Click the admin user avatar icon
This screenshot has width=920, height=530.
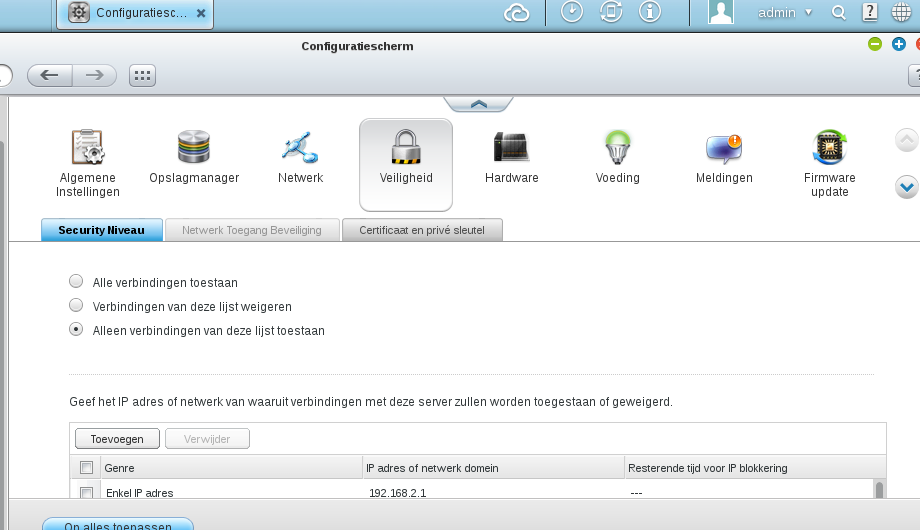[x=721, y=12]
